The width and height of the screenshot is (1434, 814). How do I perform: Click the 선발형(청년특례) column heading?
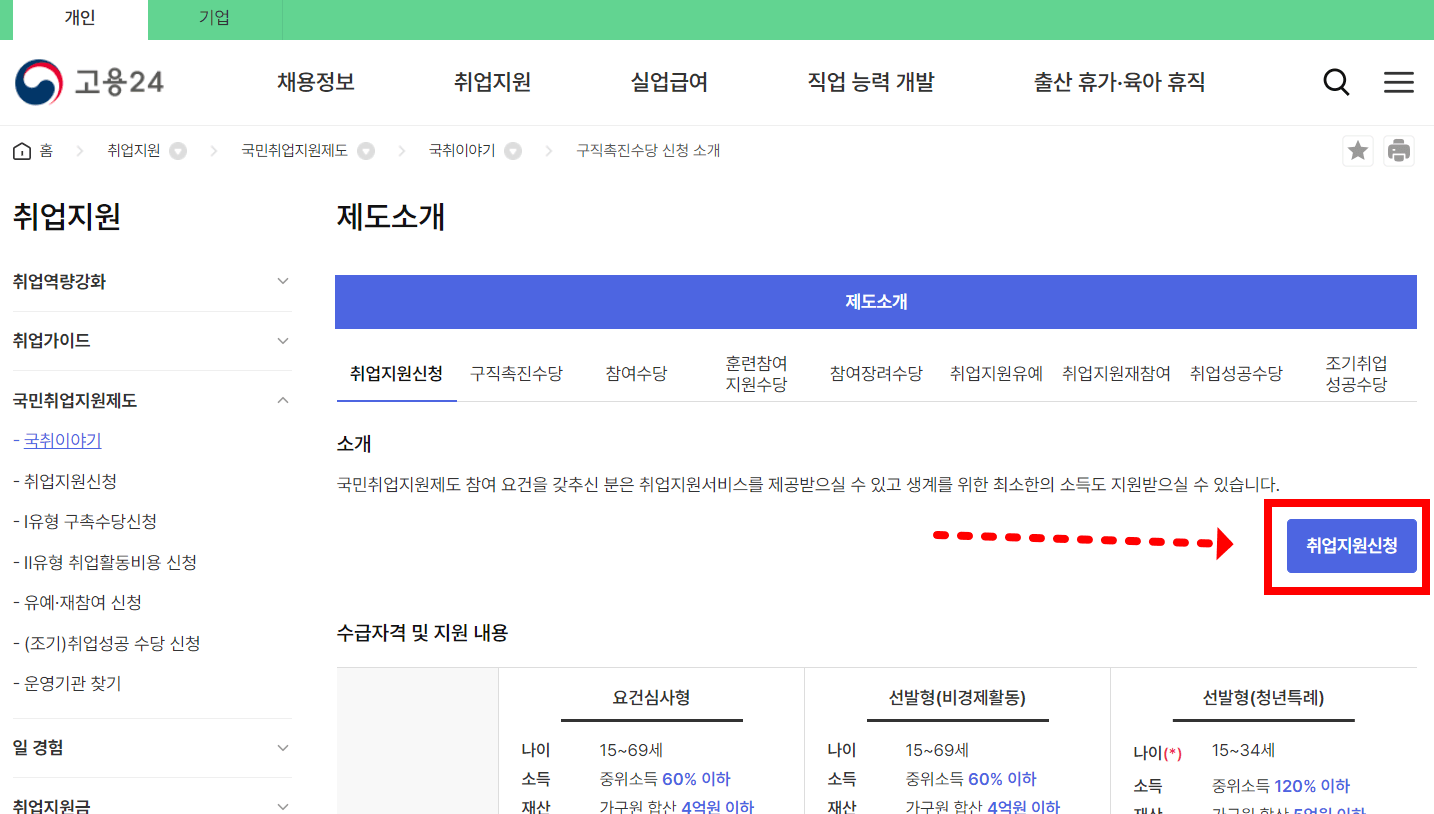pos(1264,697)
